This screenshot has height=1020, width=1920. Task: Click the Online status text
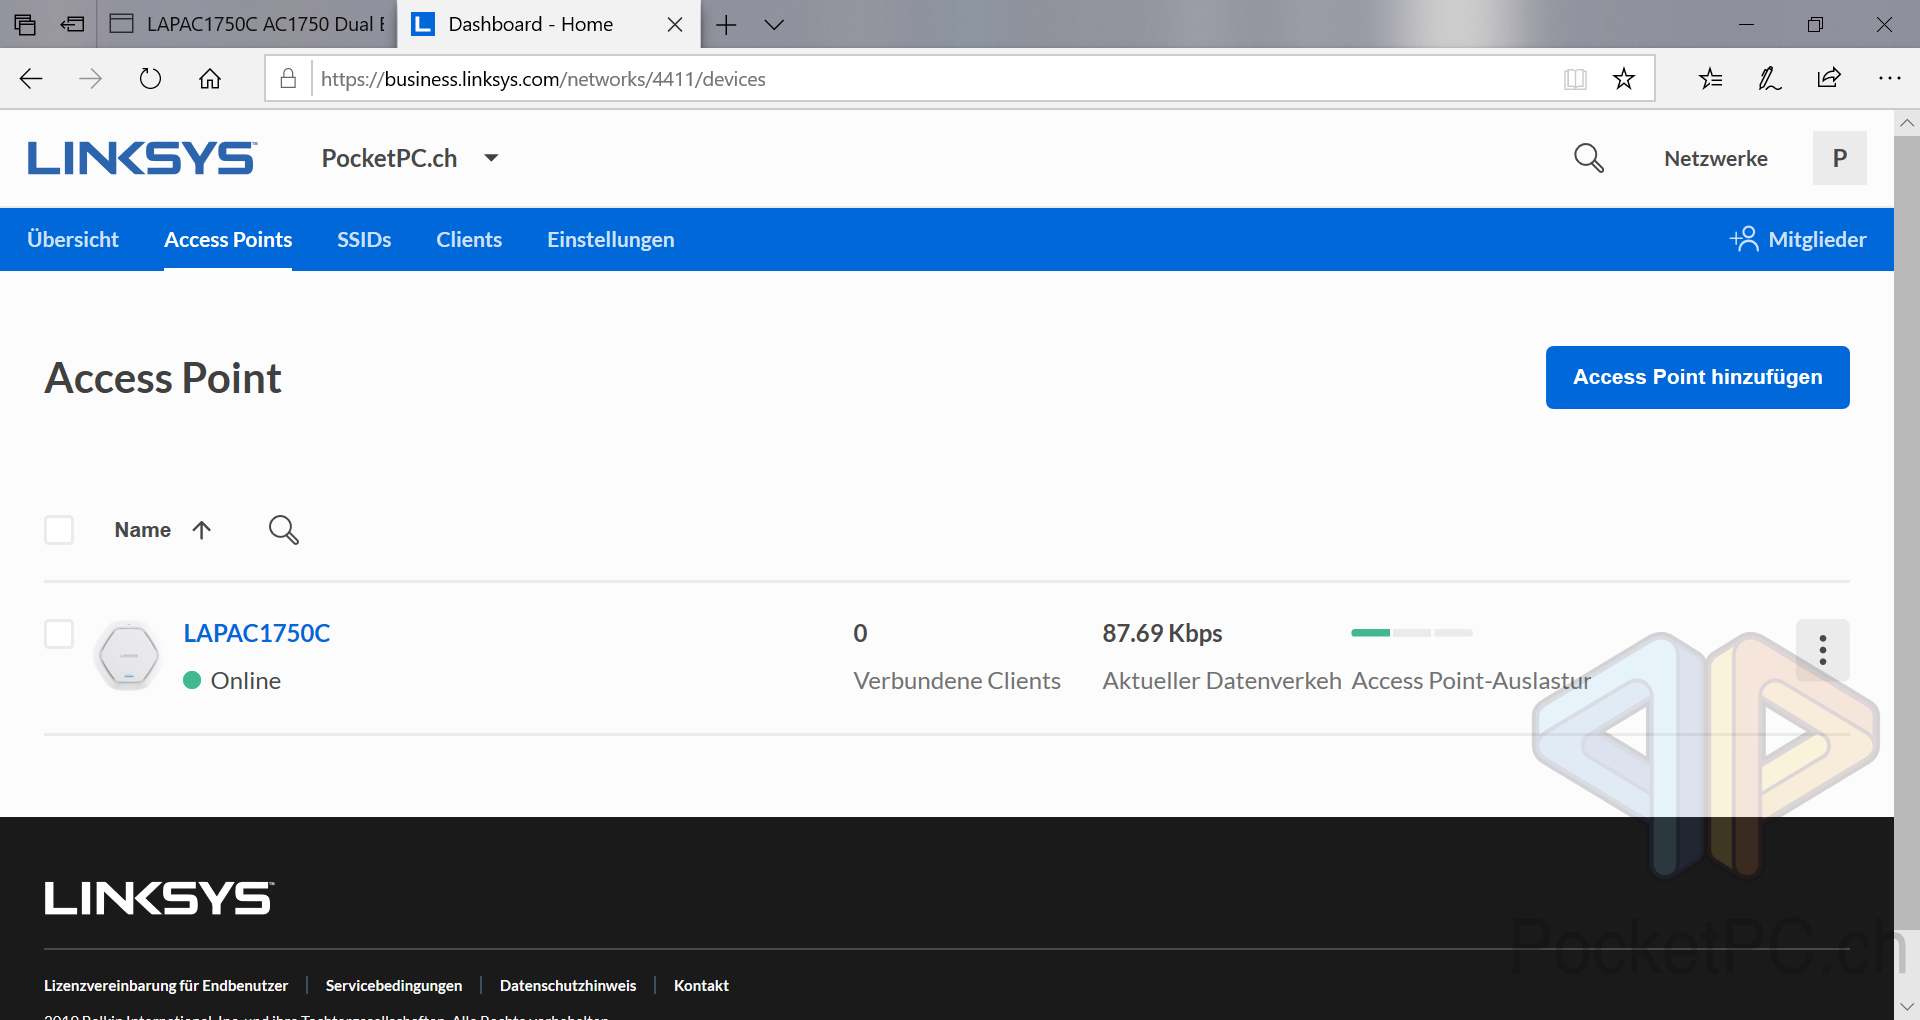tap(246, 680)
